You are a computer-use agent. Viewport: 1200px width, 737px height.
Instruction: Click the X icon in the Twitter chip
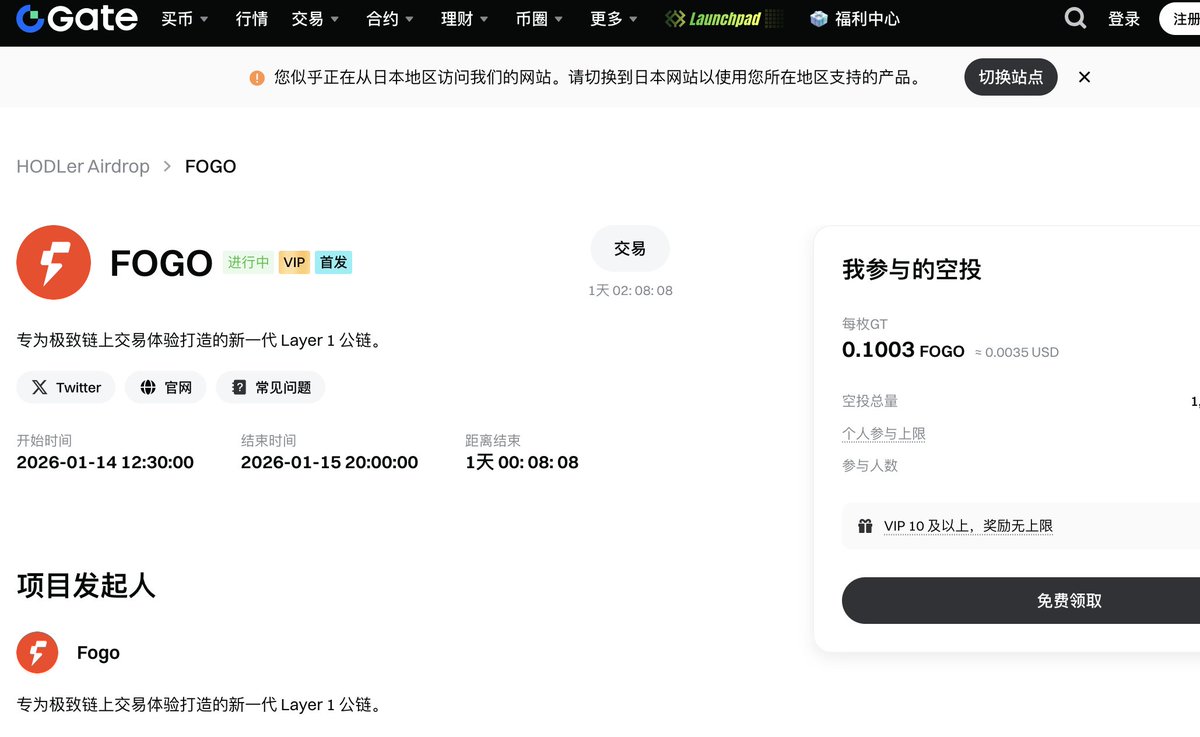click(39, 387)
